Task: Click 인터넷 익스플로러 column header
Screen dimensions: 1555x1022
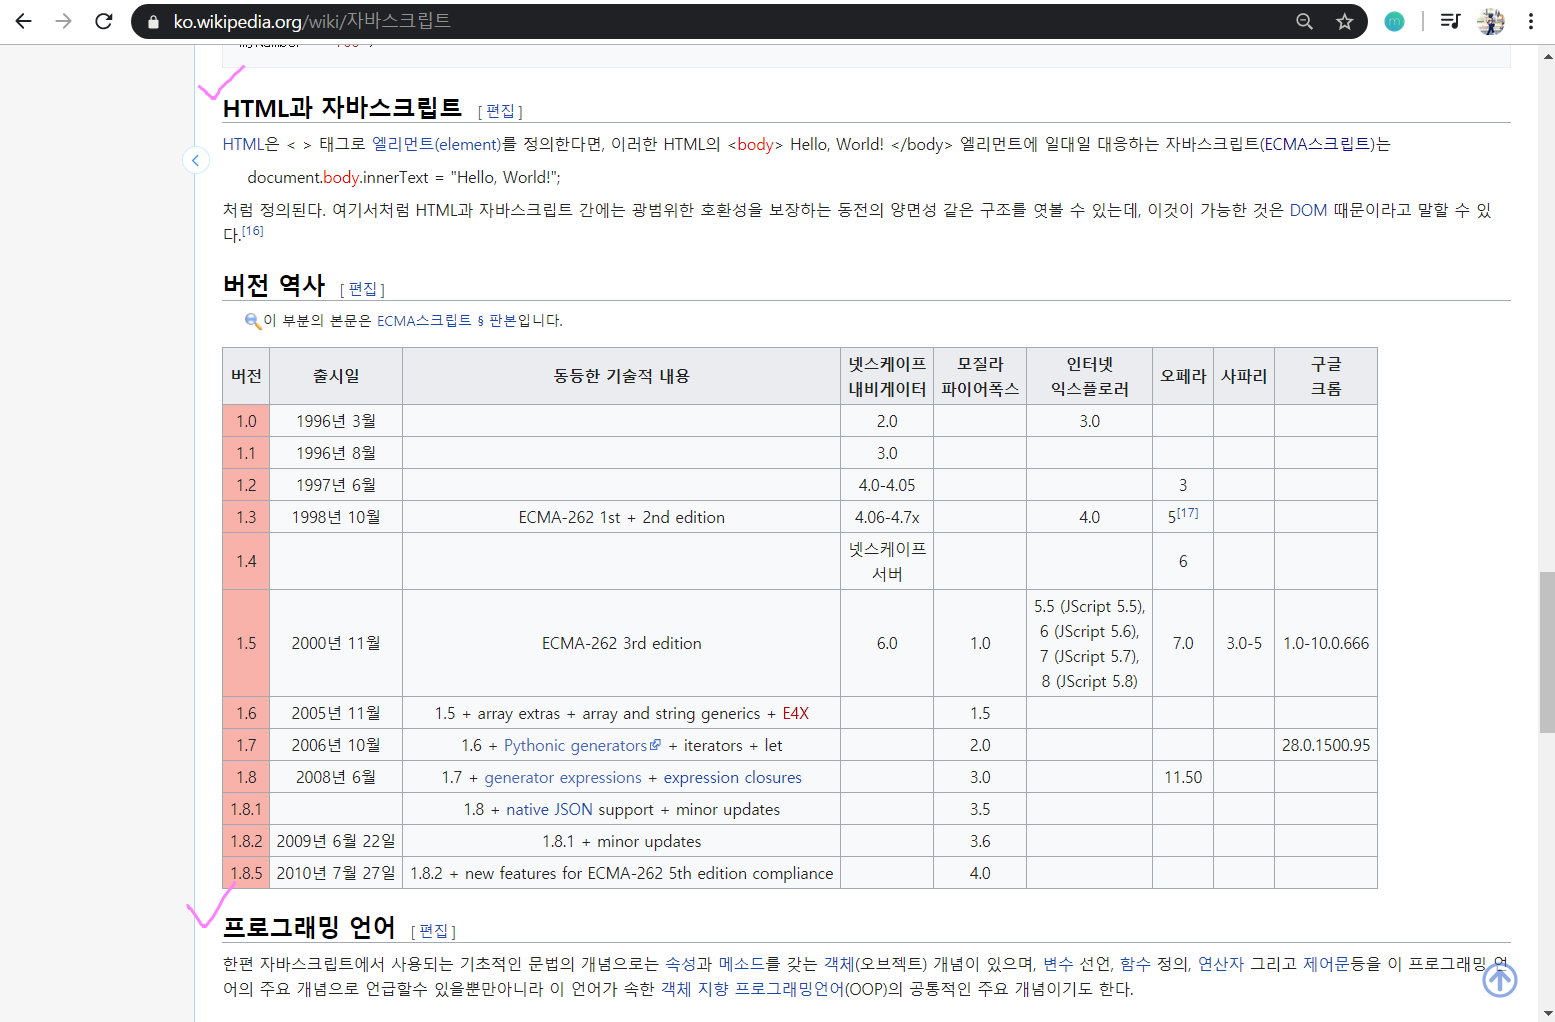Action: point(1089,376)
